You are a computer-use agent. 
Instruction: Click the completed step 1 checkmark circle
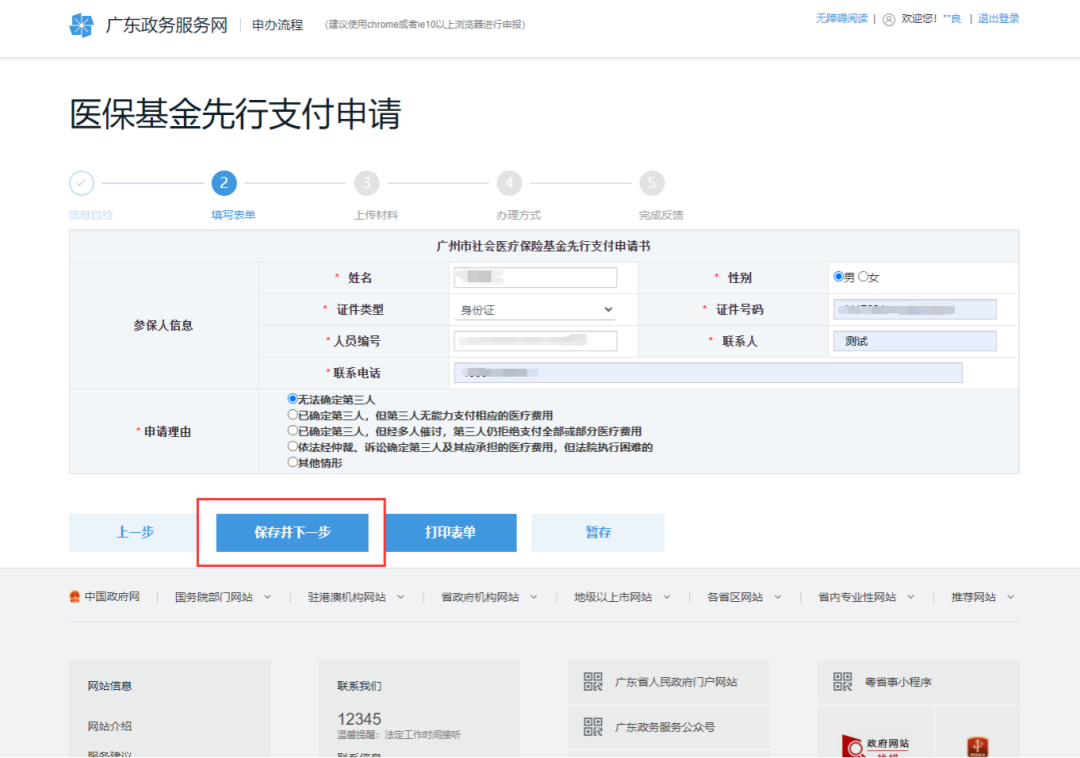click(81, 183)
